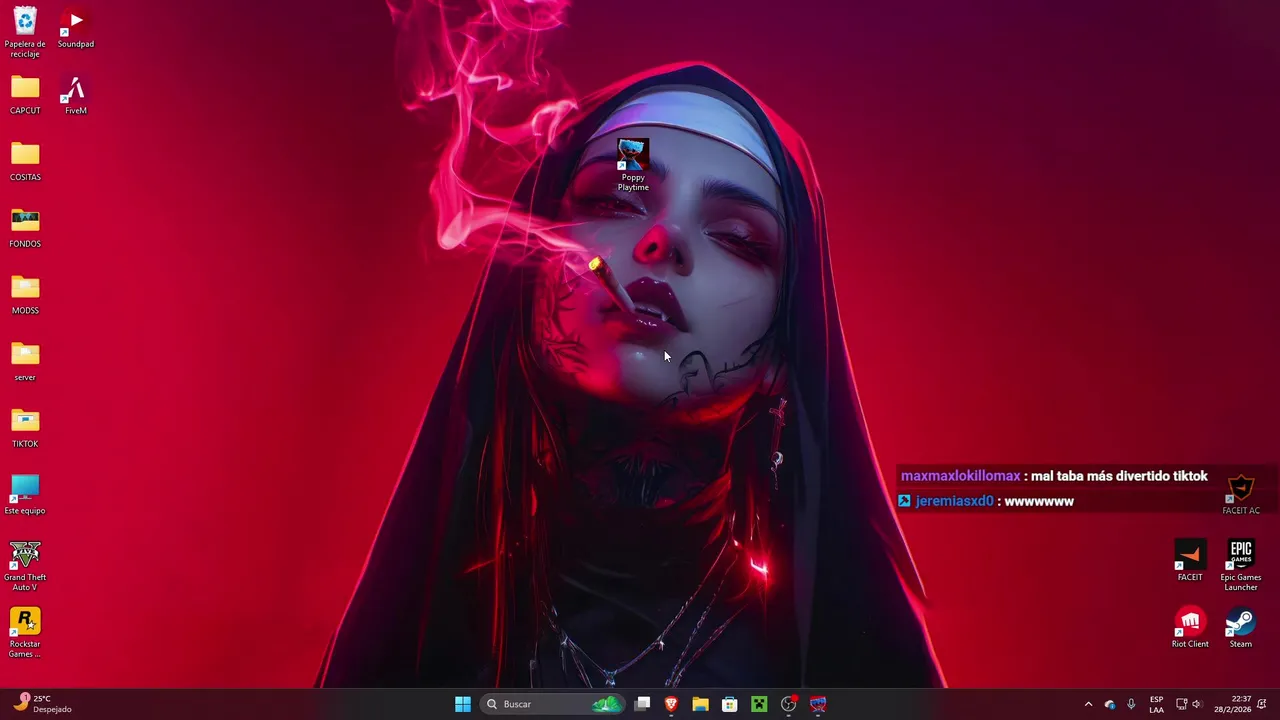Select the COSITAS folder
Viewport: 1280px width, 720px height.
25,162
